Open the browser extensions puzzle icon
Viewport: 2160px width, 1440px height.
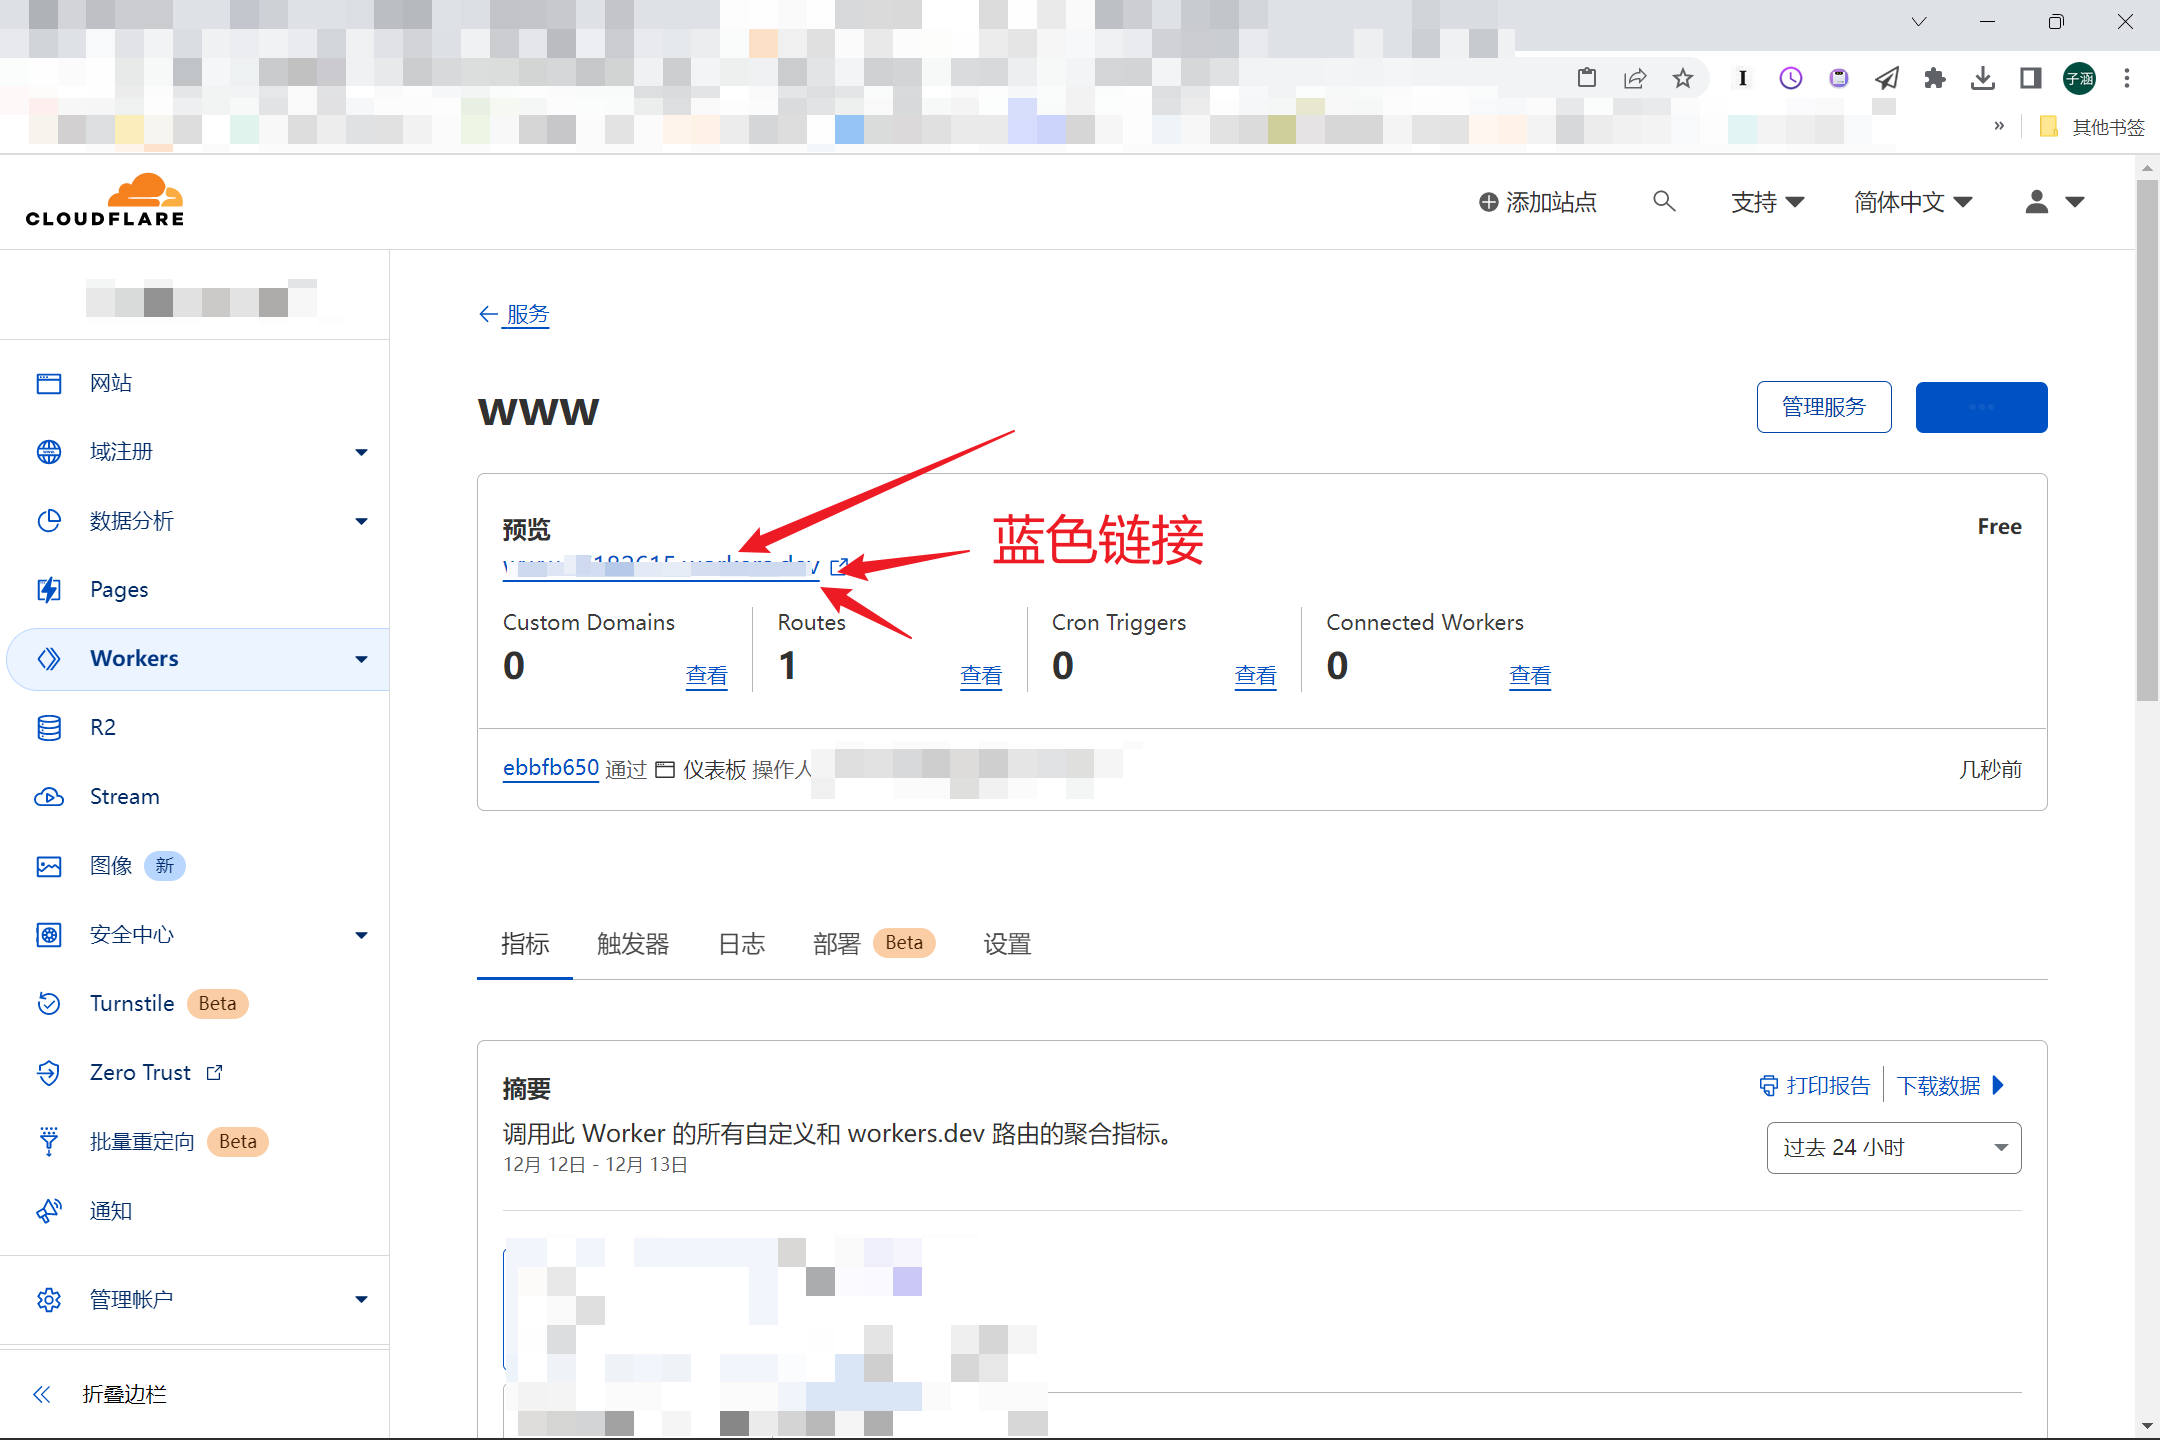tap(1935, 79)
